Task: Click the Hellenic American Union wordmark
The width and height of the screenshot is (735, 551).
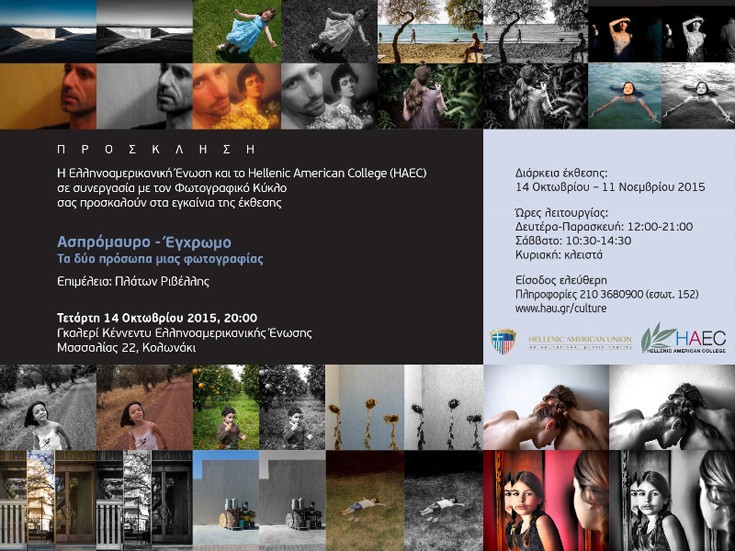Action: tap(580, 342)
